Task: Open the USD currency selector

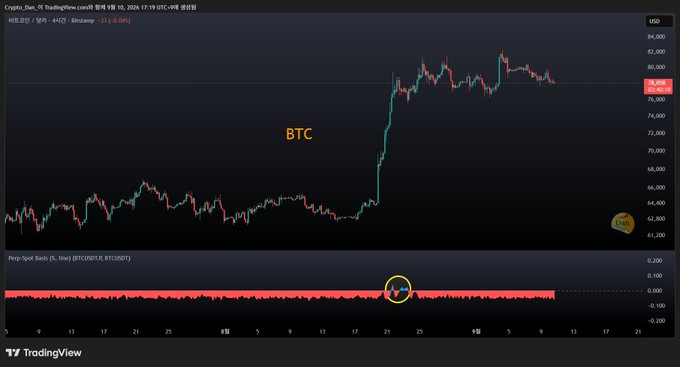Action: click(659, 21)
